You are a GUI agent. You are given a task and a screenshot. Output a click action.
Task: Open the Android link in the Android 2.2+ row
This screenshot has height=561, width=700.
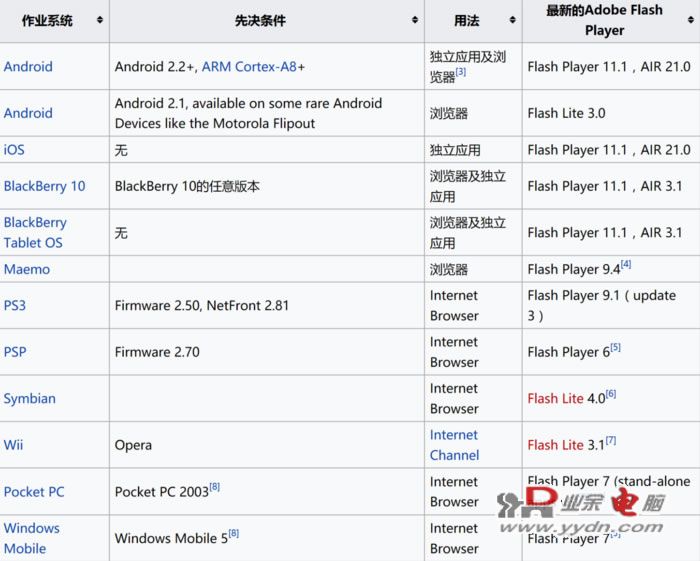(28, 66)
